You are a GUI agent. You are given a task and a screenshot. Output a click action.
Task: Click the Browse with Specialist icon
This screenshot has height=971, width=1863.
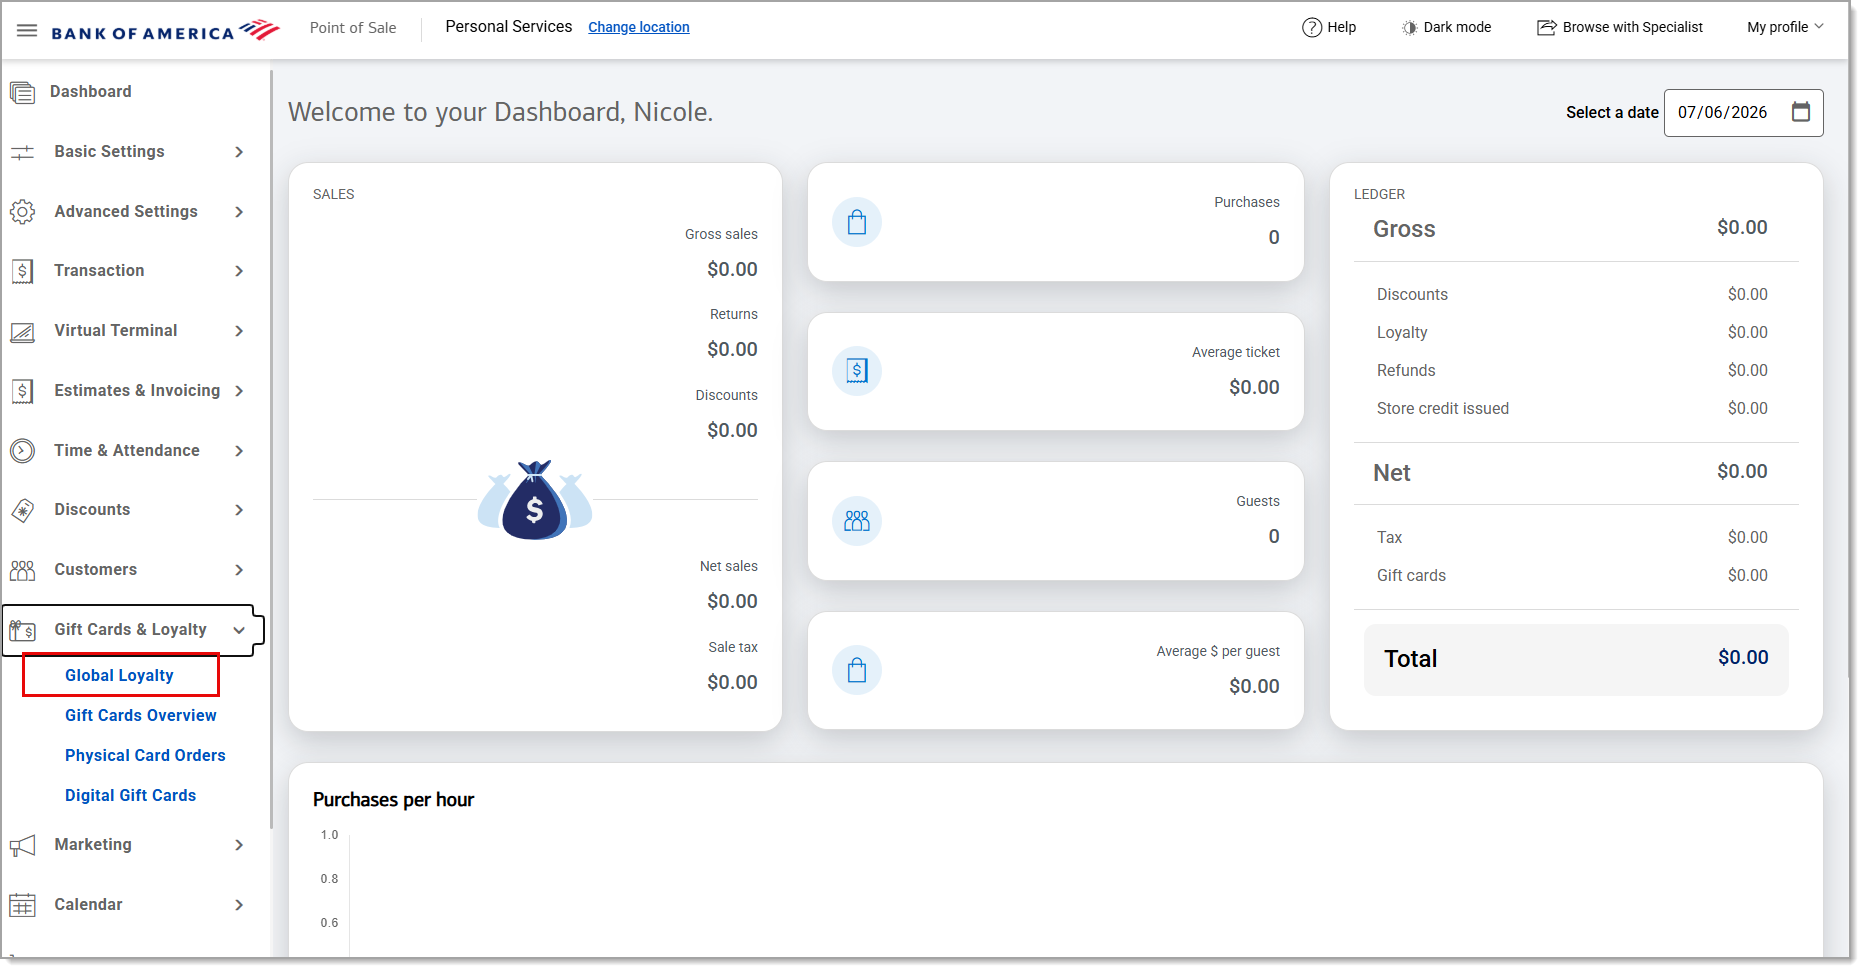tap(1546, 27)
